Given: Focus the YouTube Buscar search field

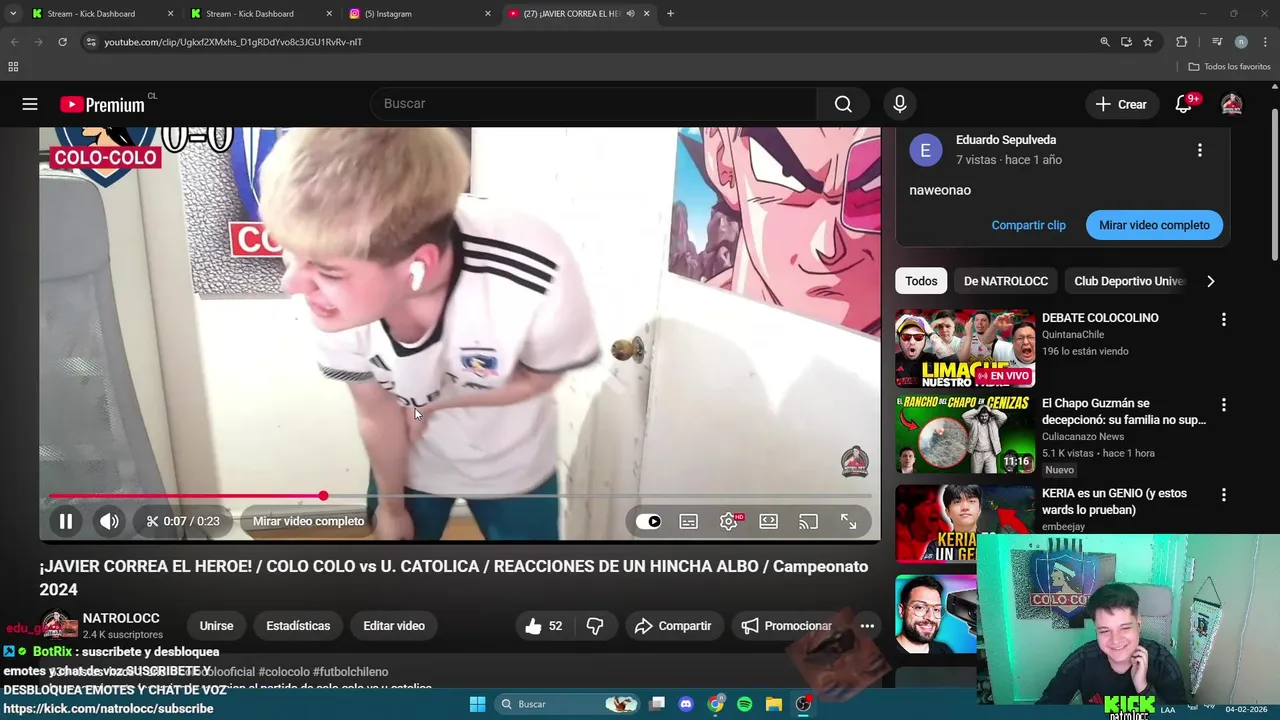Looking at the screenshot, I should point(595,104).
